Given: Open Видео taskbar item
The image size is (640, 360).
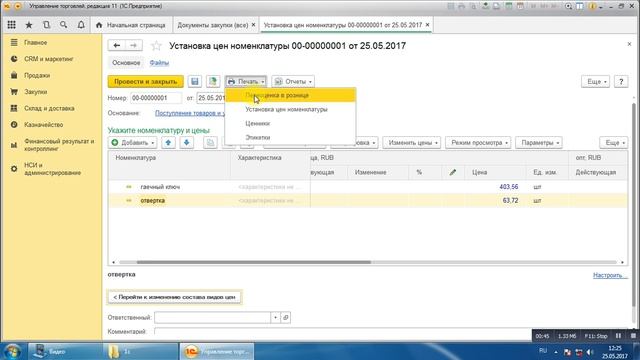Looking at the screenshot, I should (x=65, y=351).
